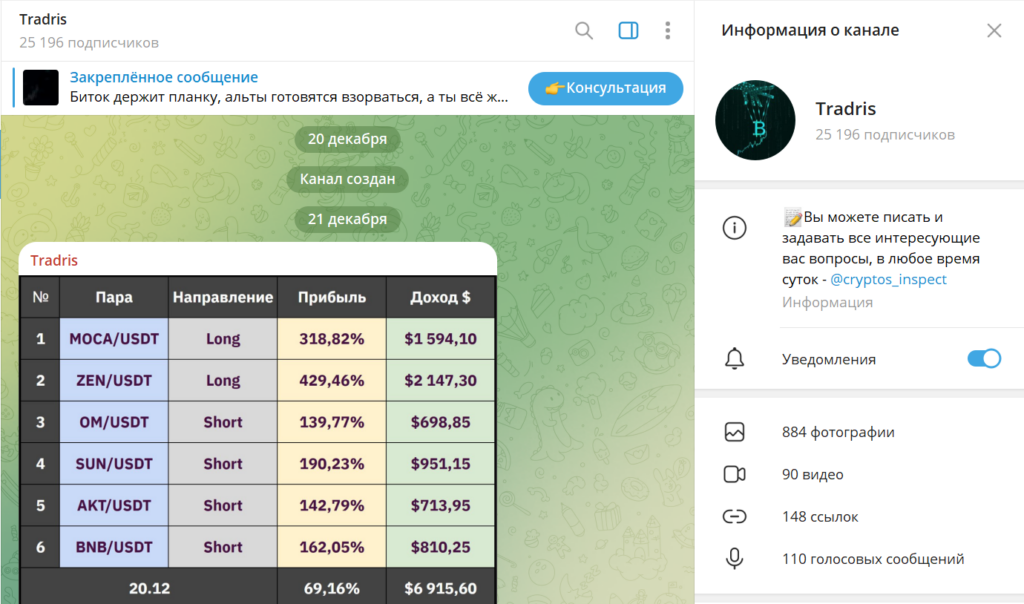This screenshot has height=604, width=1024.
Task: Click the pinned message thumbnail image
Action: point(40,87)
